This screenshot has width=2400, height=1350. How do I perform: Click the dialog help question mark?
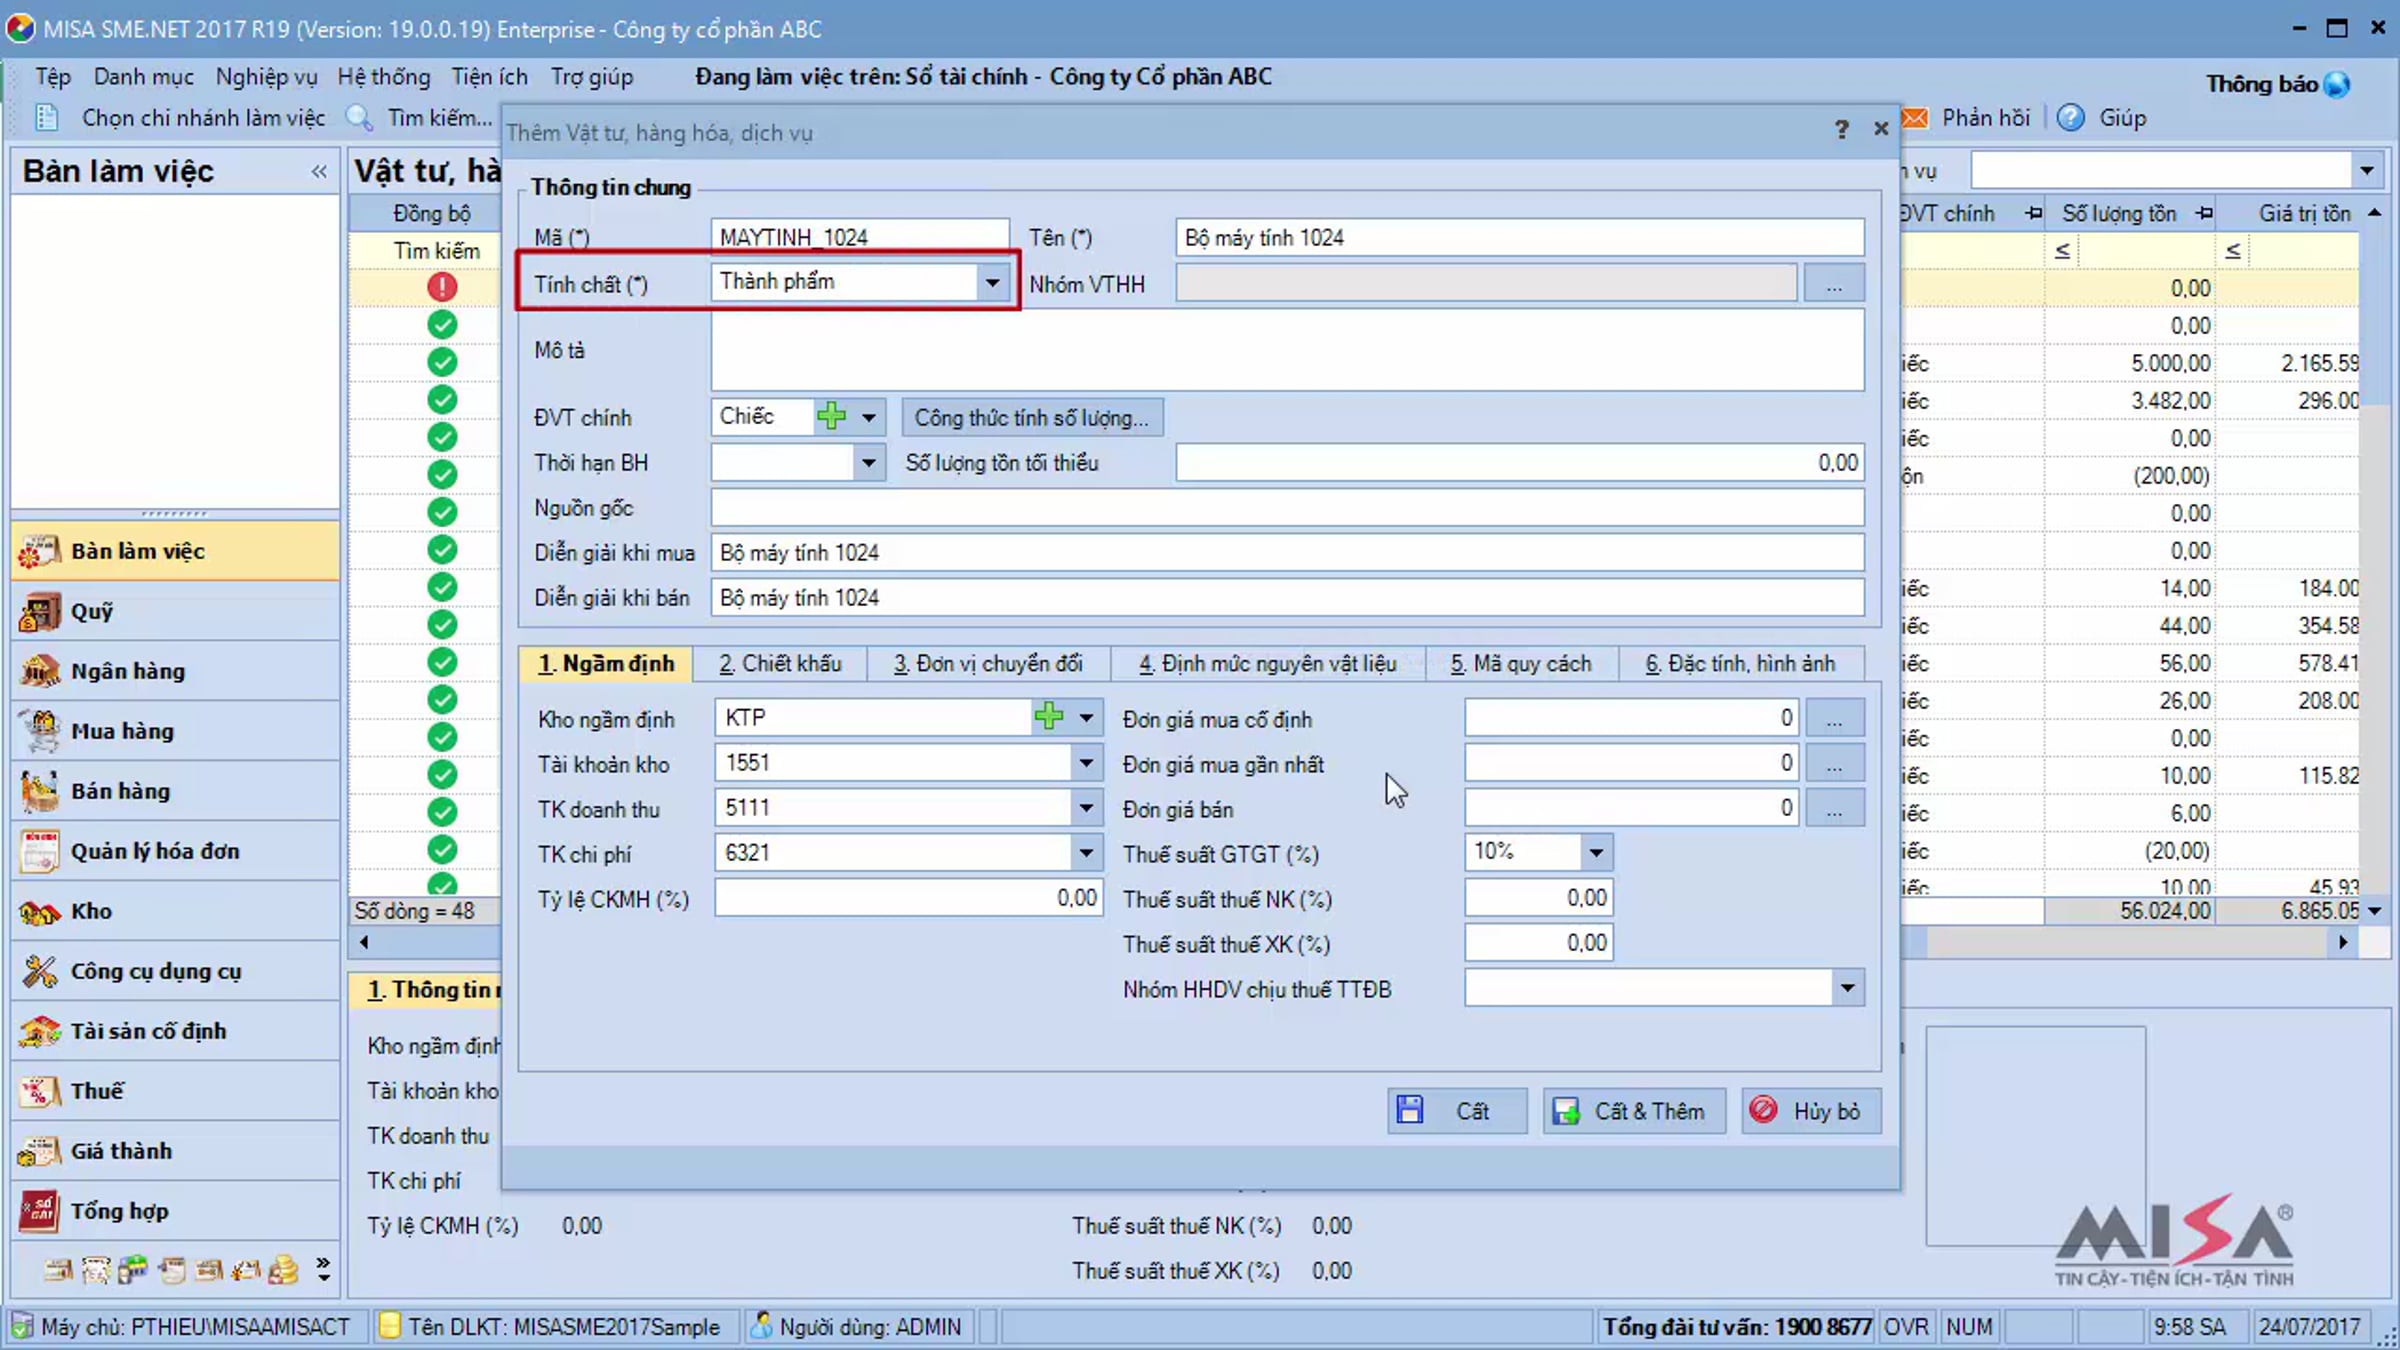(x=1841, y=130)
